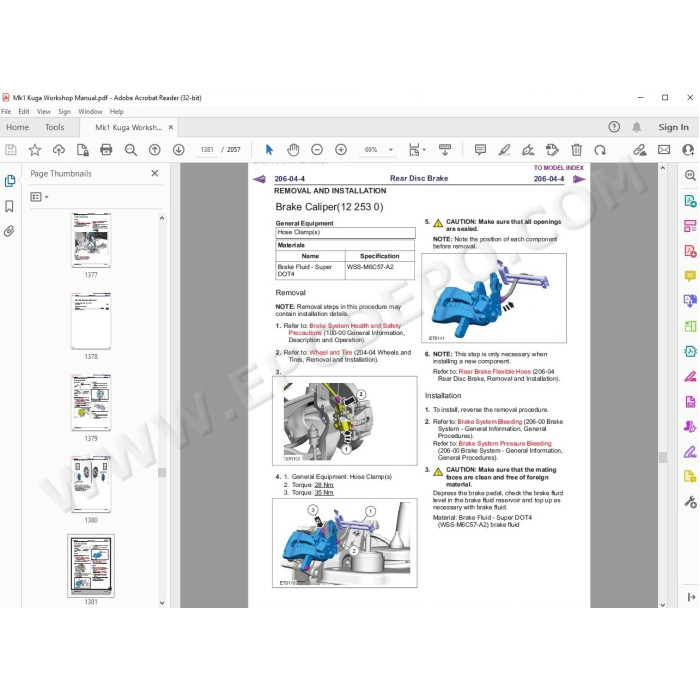Click the thumbnail panel scrollbar thumb
700x700 pixels.
pyautogui.click(x=162, y=473)
